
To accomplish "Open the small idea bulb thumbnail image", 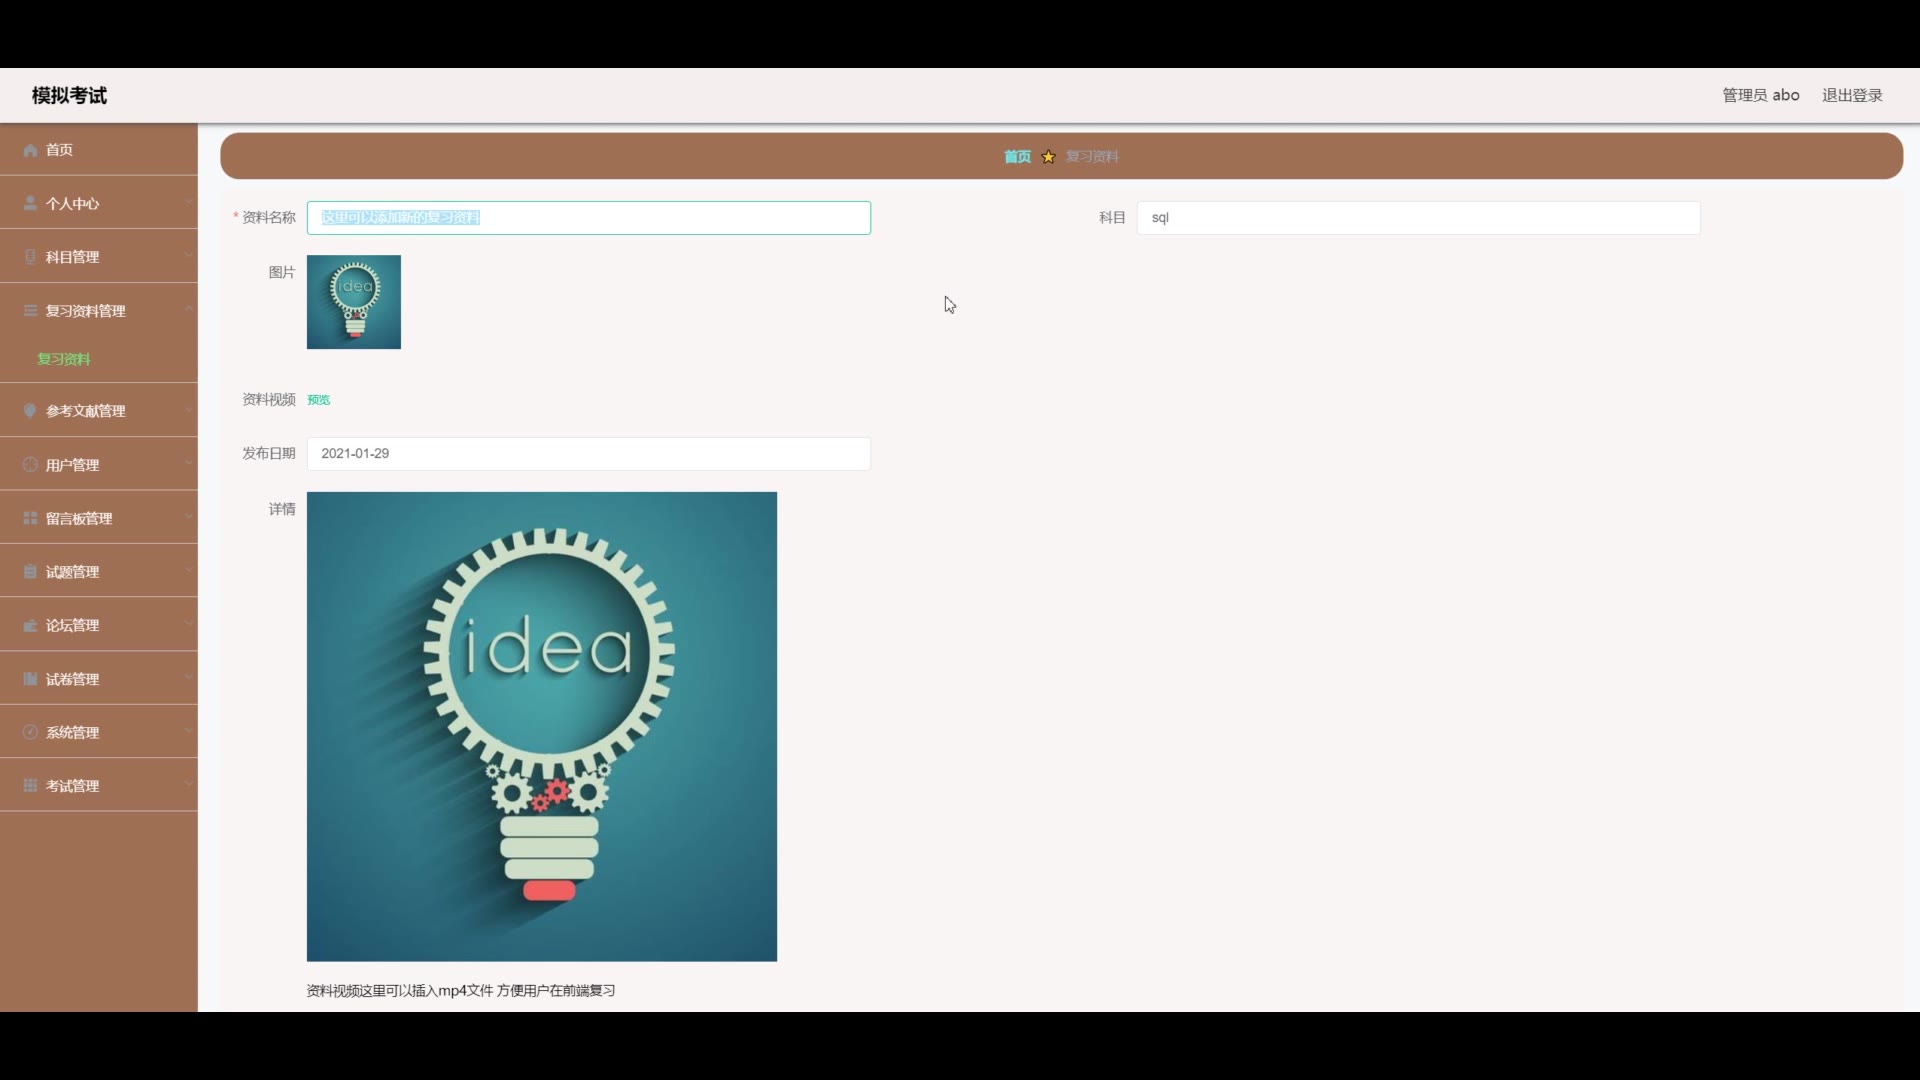I will (x=354, y=302).
